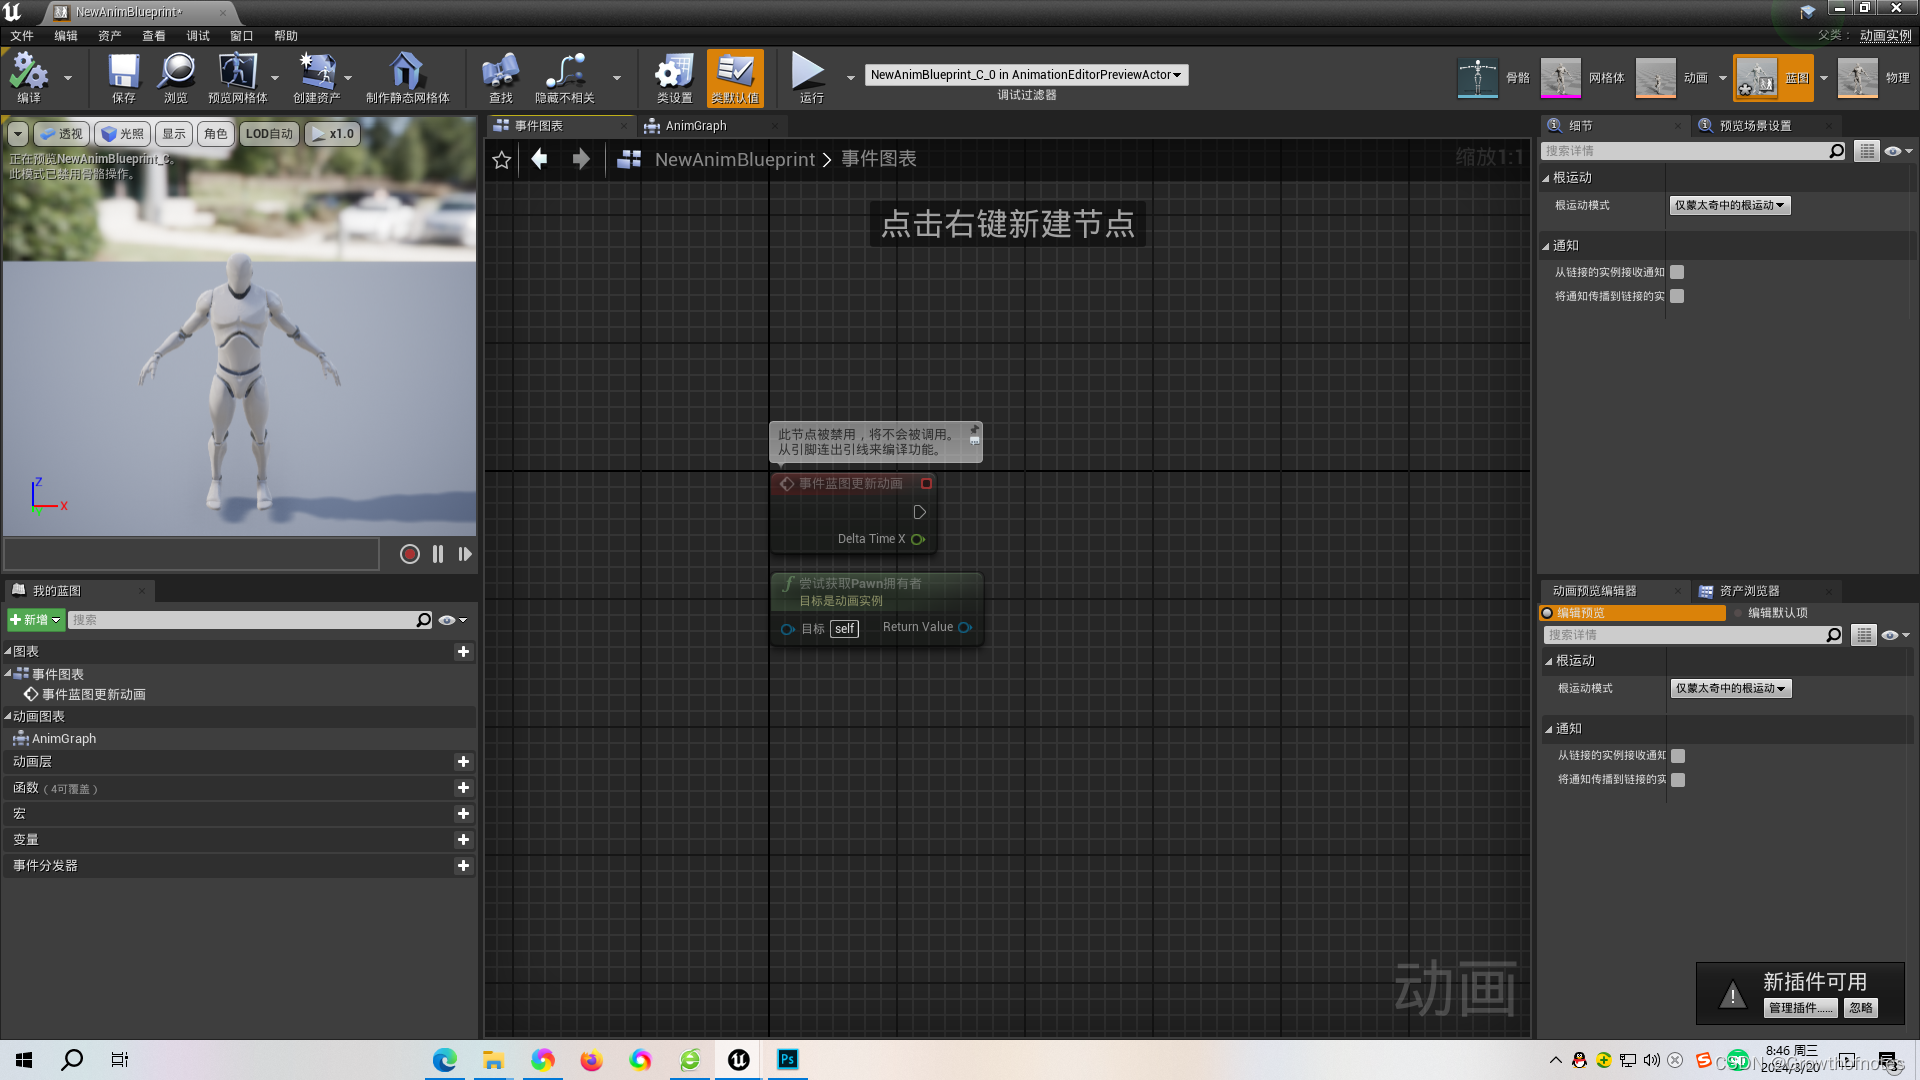
Task: Click the 忽略 dismiss button
Action: (1861, 1008)
